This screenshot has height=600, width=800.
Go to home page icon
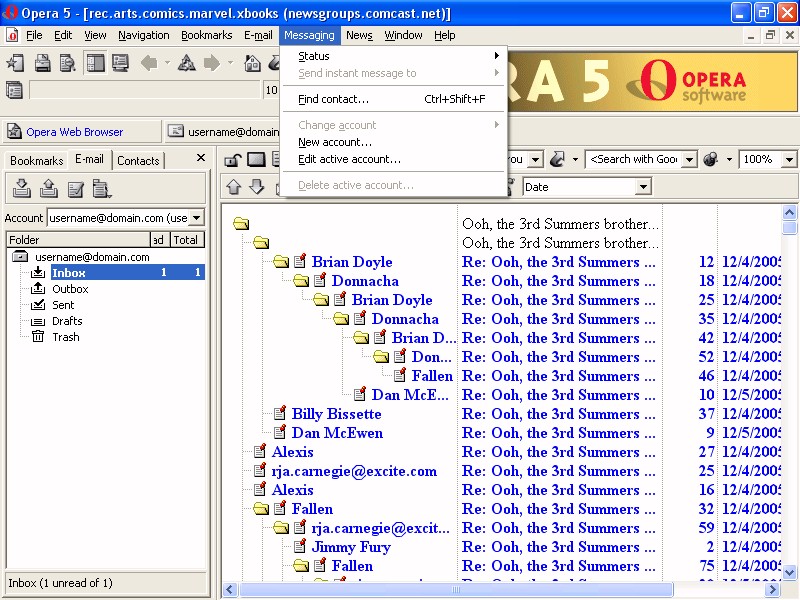pyautogui.click(x=253, y=63)
